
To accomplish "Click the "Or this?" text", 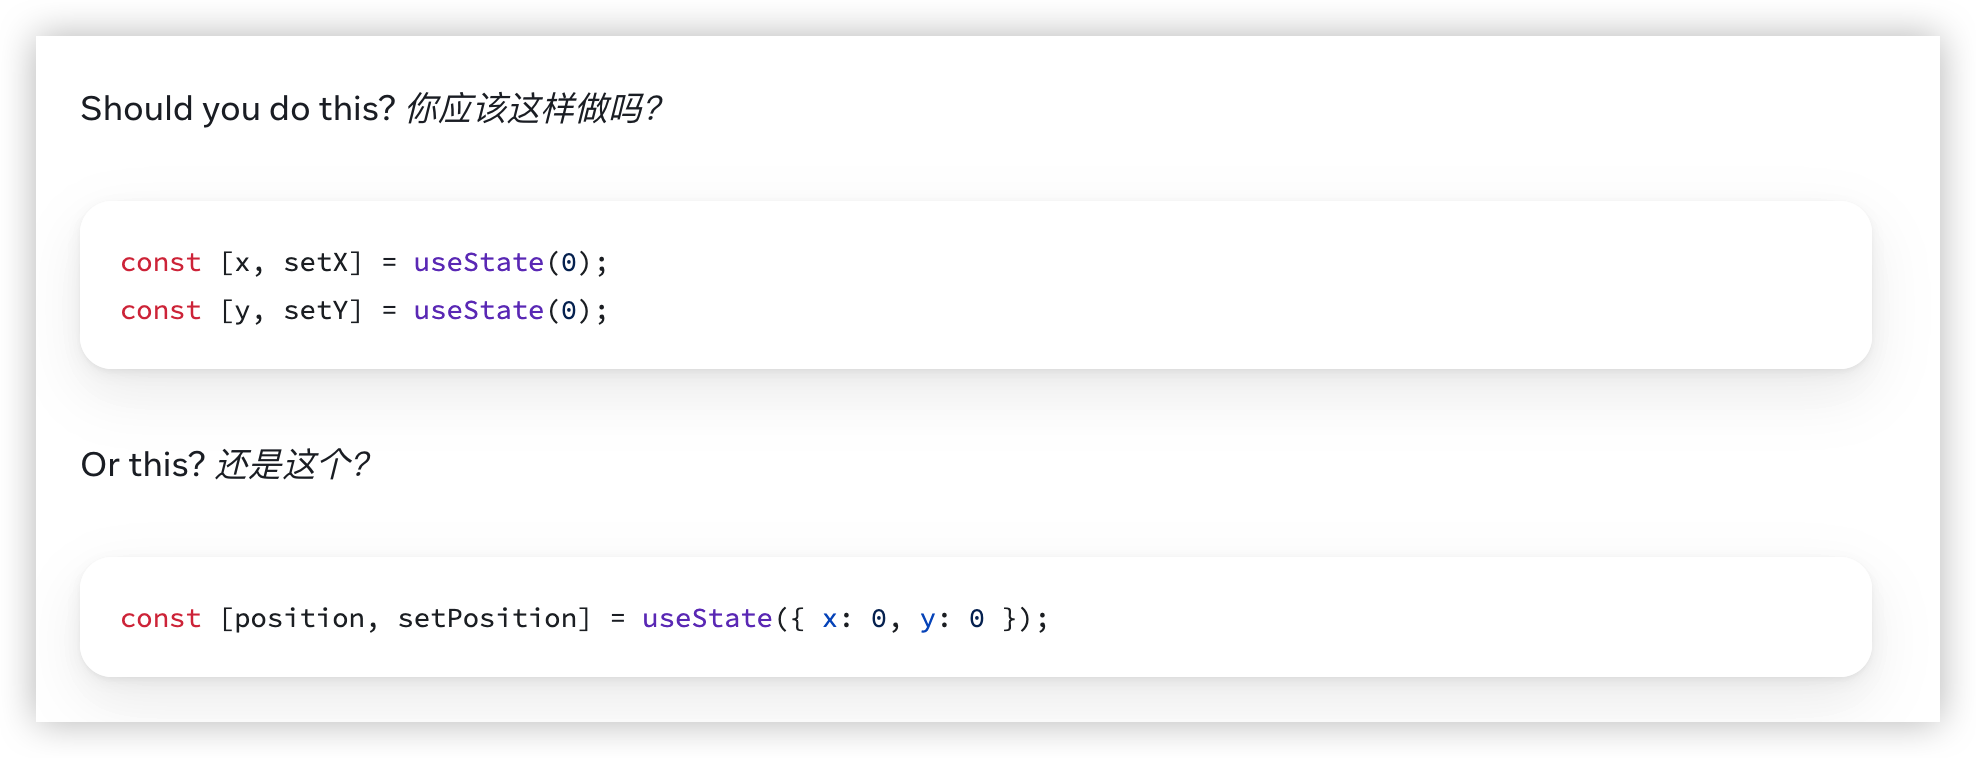I will click(x=142, y=464).
